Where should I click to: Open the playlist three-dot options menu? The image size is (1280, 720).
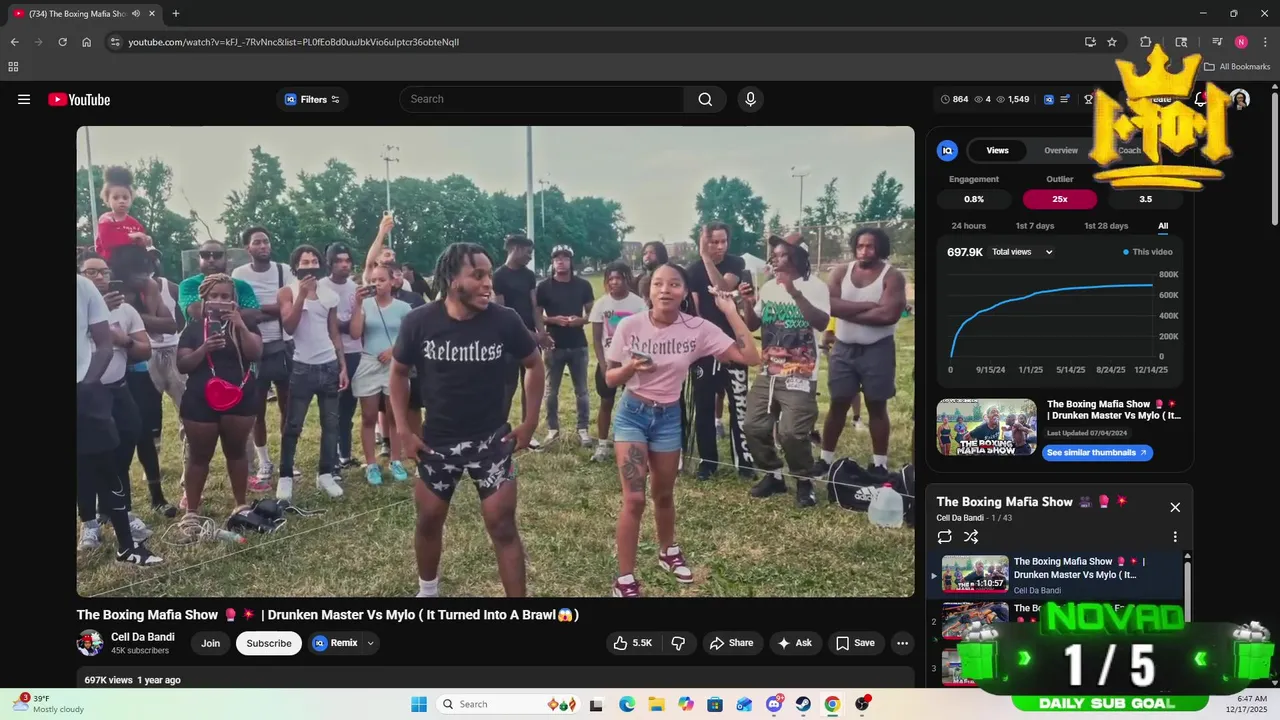(x=1175, y=537)
